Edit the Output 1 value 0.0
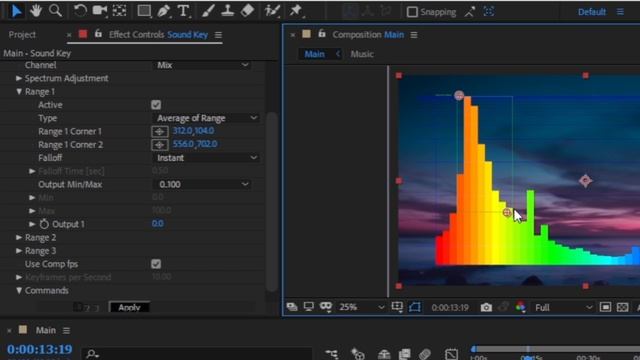 point(158,223)
